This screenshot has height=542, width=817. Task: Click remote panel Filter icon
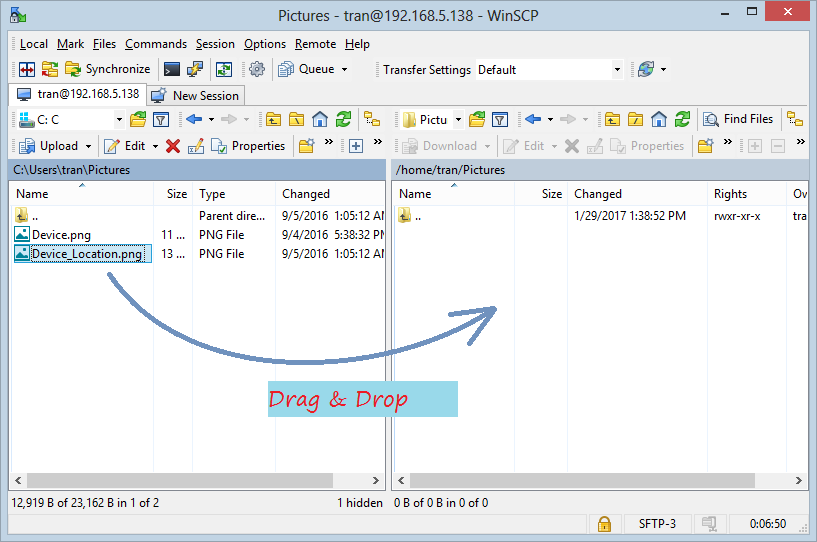[x=500, y=120]
